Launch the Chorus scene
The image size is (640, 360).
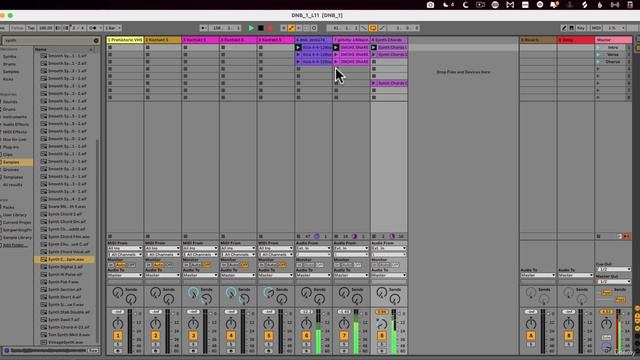[x=598, y=62]
